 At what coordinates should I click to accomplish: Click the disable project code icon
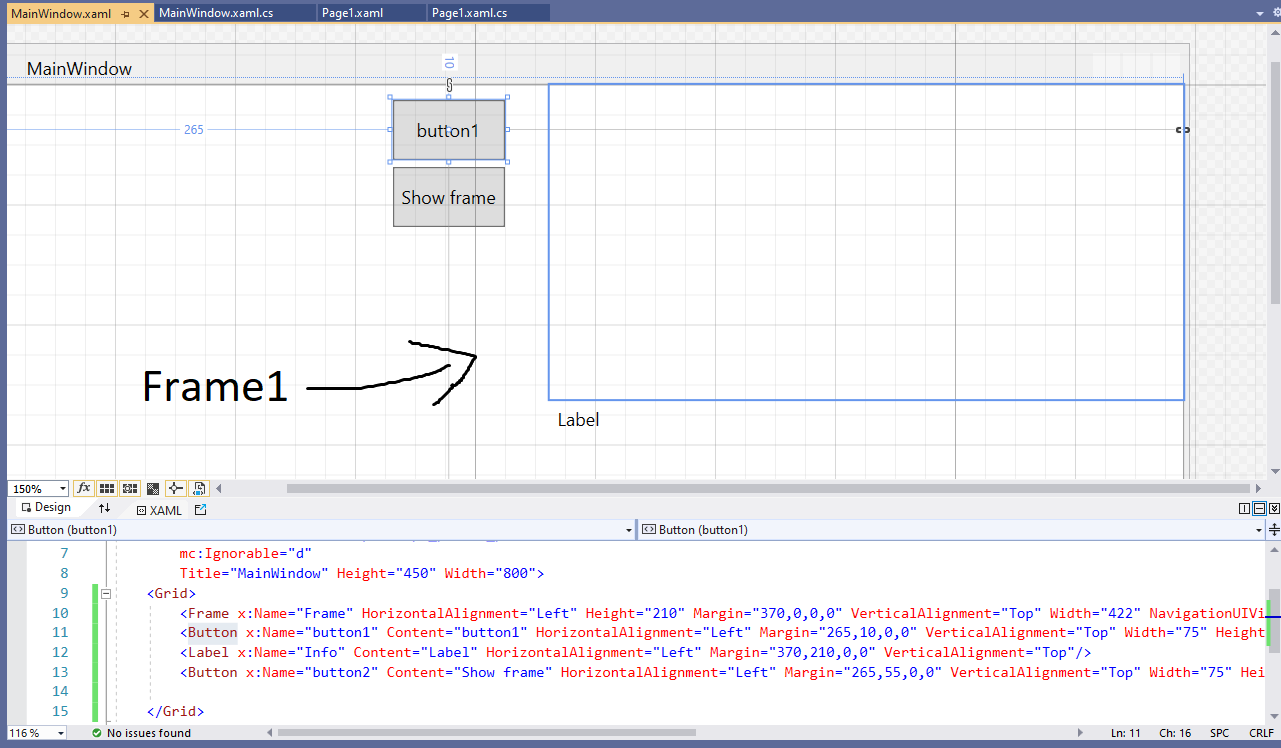[198, 489]
